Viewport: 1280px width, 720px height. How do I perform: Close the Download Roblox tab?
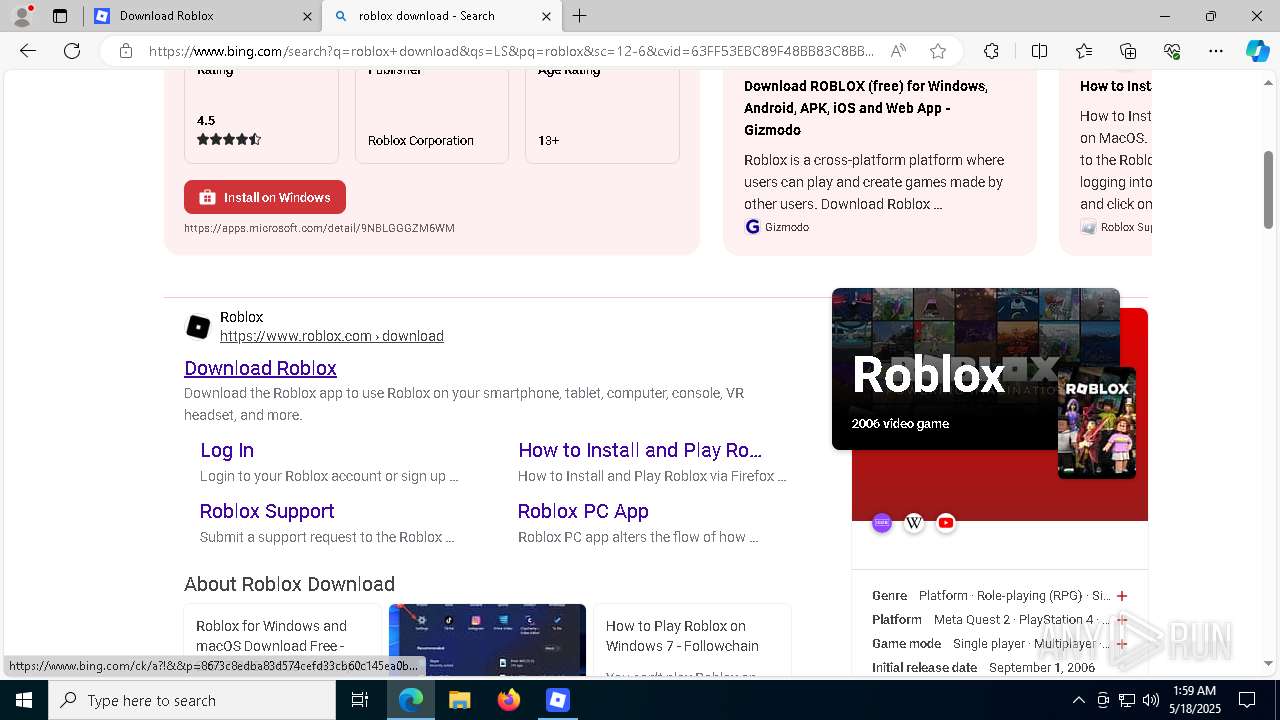pos(307,16)
